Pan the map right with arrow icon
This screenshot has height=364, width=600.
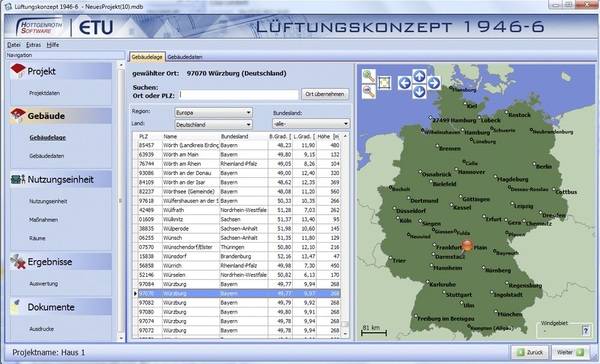click(434, 83)
